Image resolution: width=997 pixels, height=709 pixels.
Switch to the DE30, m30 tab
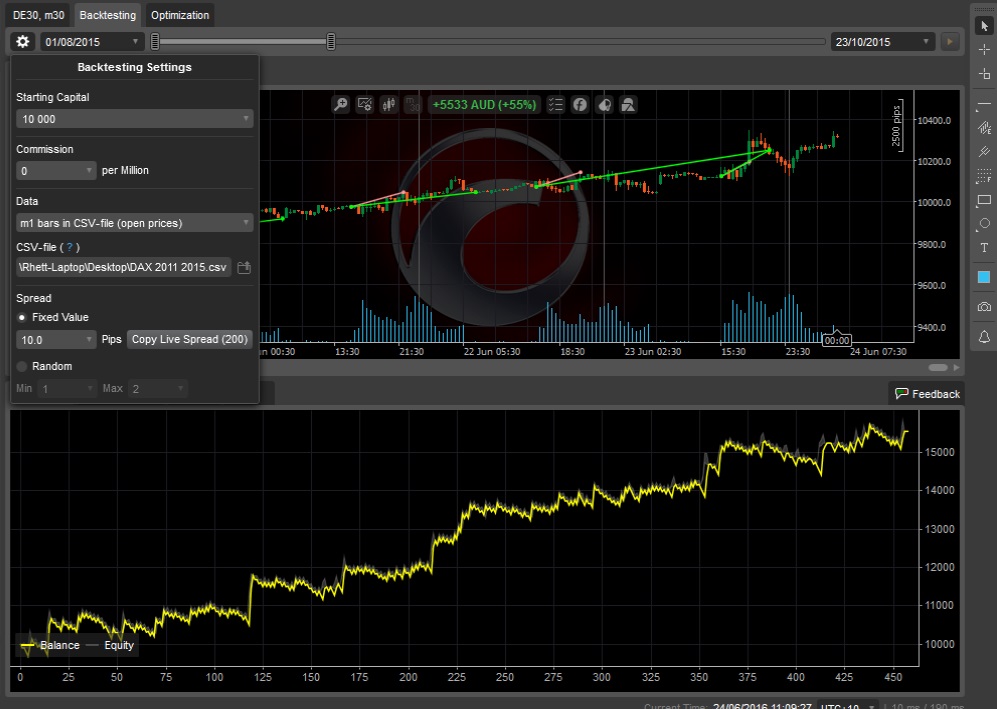(x=38, y=15)
